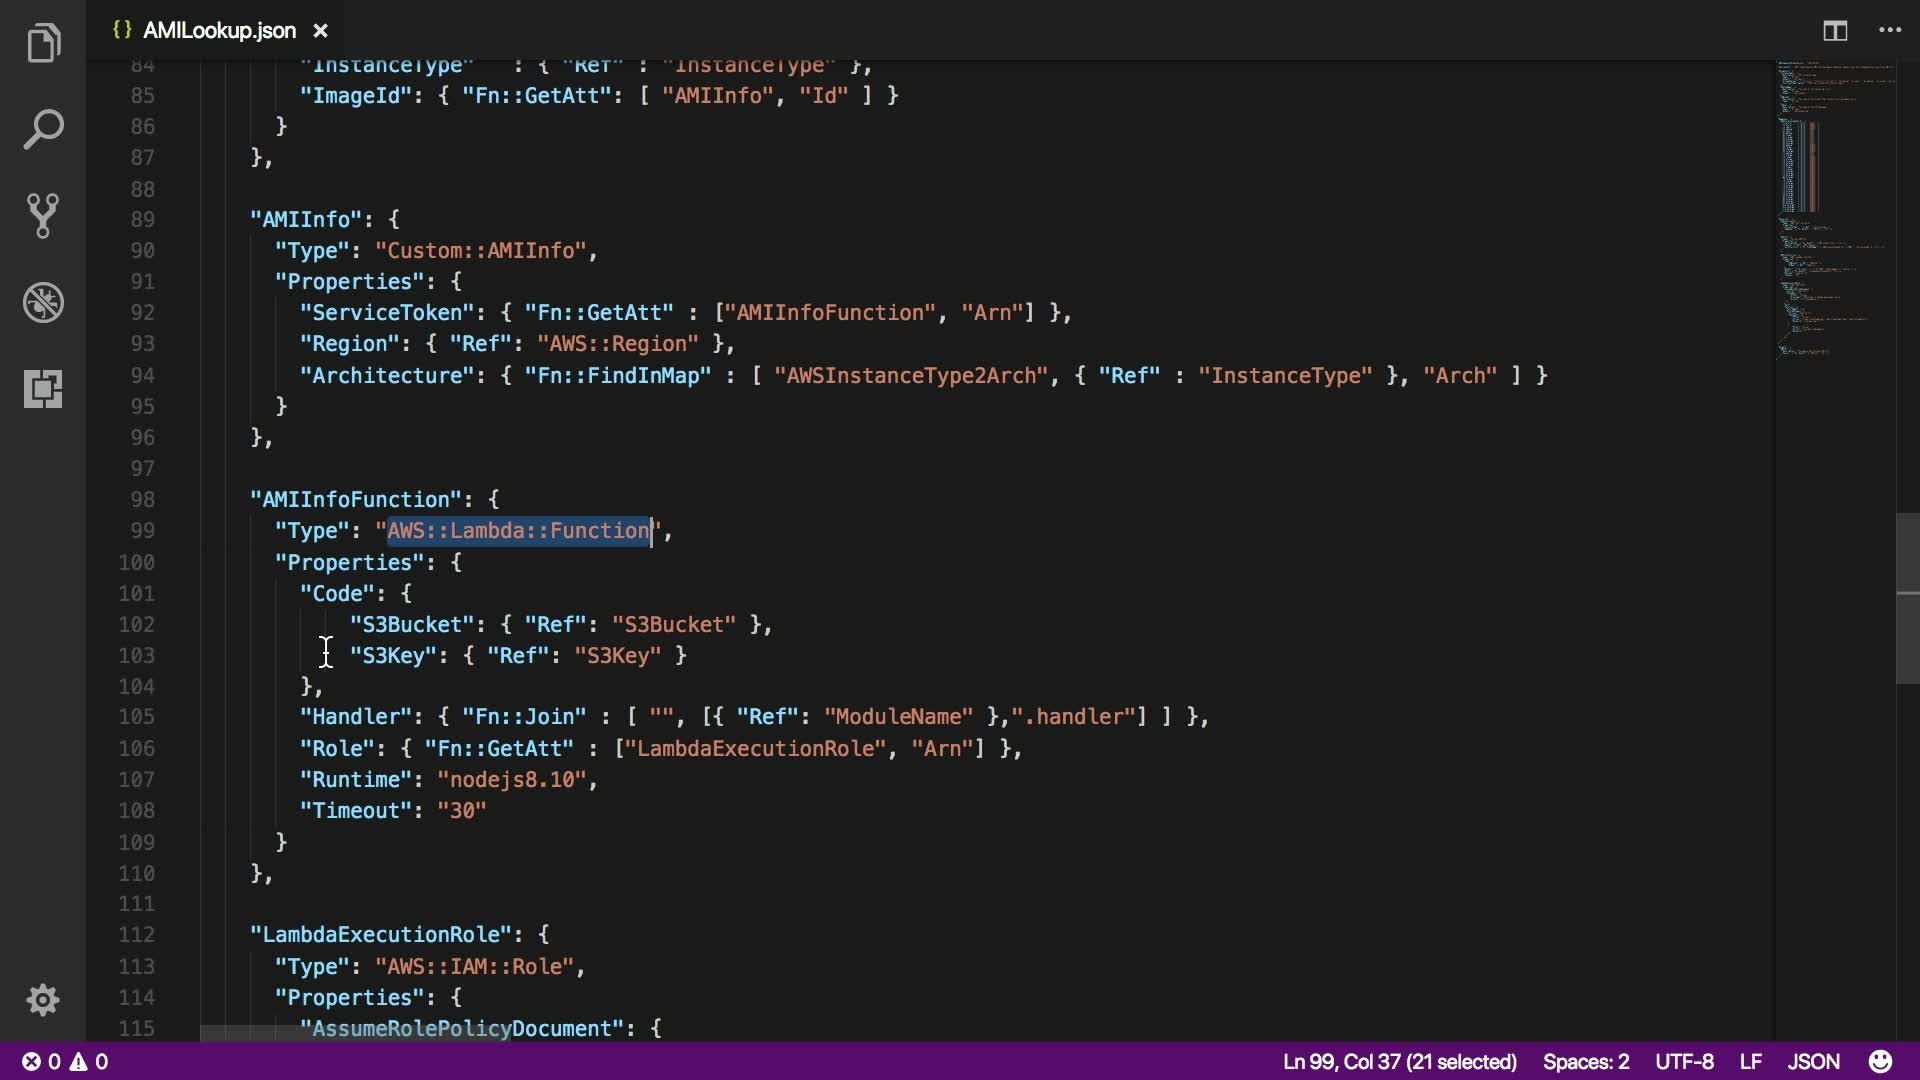Open the errors and warnings indicator

pyautogui.click(x=65, y=1061)
